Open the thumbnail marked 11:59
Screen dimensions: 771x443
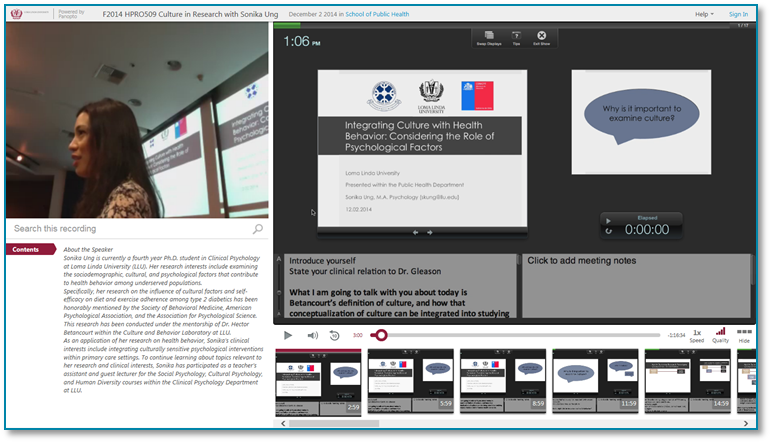point(595,381)
